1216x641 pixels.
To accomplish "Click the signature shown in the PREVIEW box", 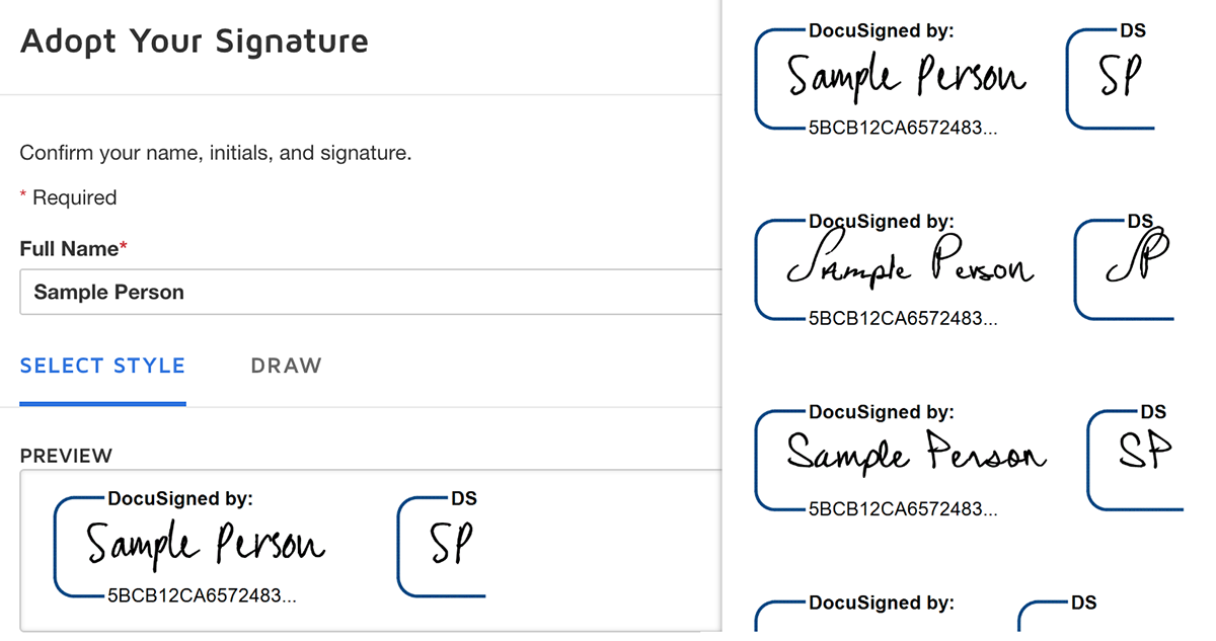I will 205,545.
